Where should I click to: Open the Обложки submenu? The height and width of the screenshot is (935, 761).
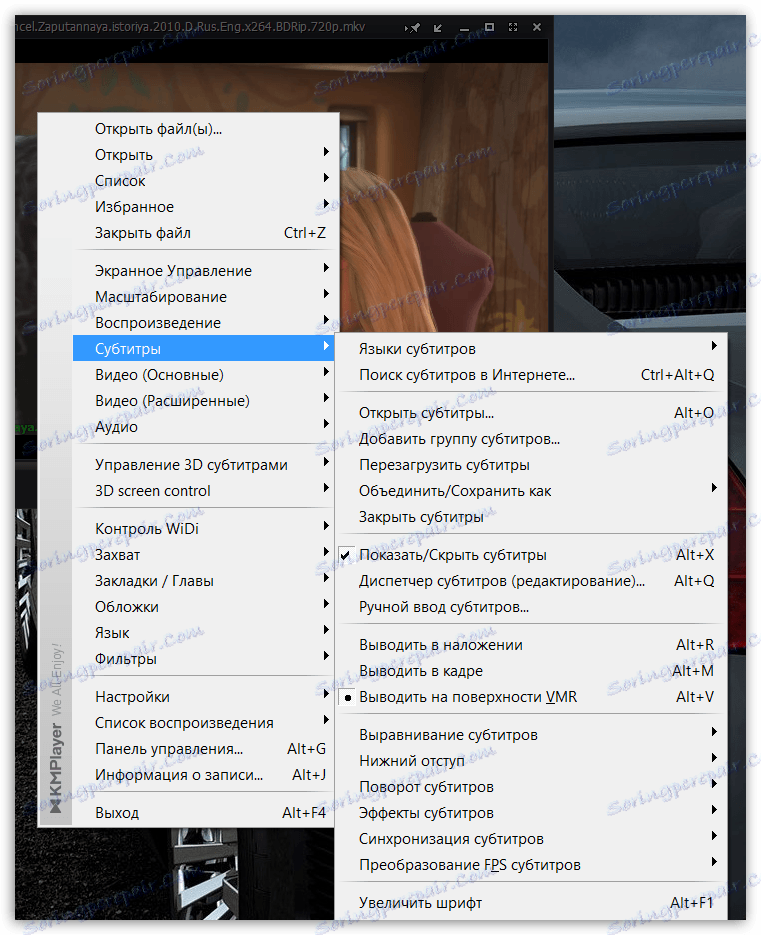click(205, 607)
